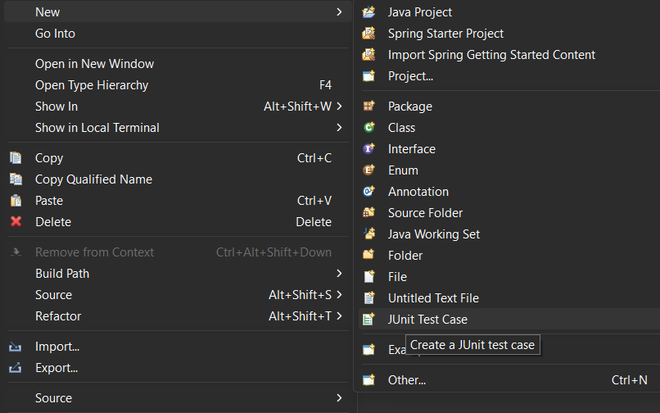The width and height of the screenshot is (660, 413).
Task: Click the Package icon in submenu
Action: coord(368,106)
